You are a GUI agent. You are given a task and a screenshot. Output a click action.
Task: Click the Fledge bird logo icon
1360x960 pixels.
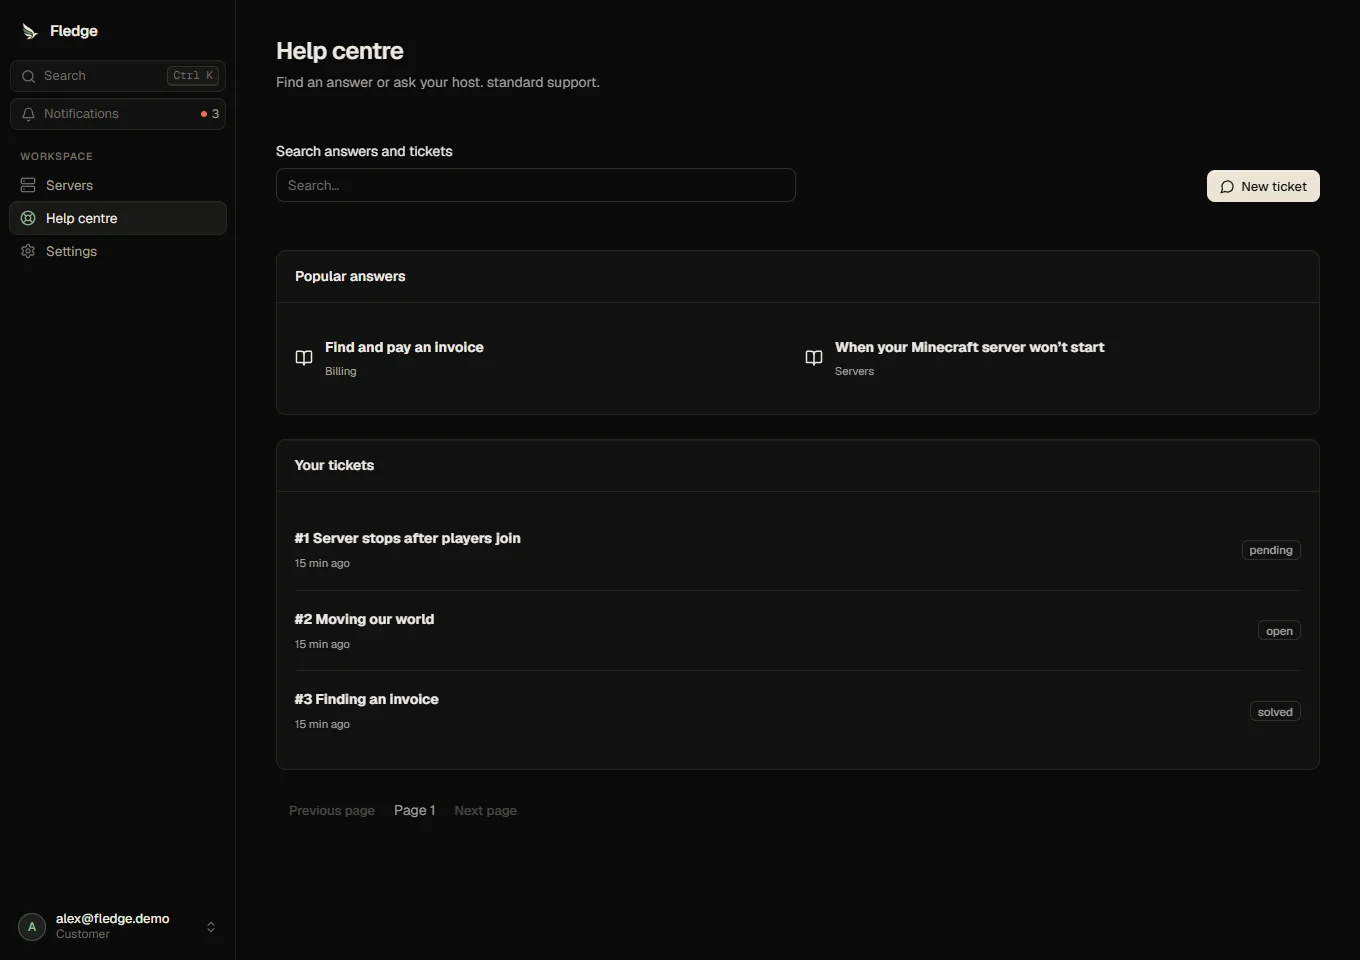30,31
